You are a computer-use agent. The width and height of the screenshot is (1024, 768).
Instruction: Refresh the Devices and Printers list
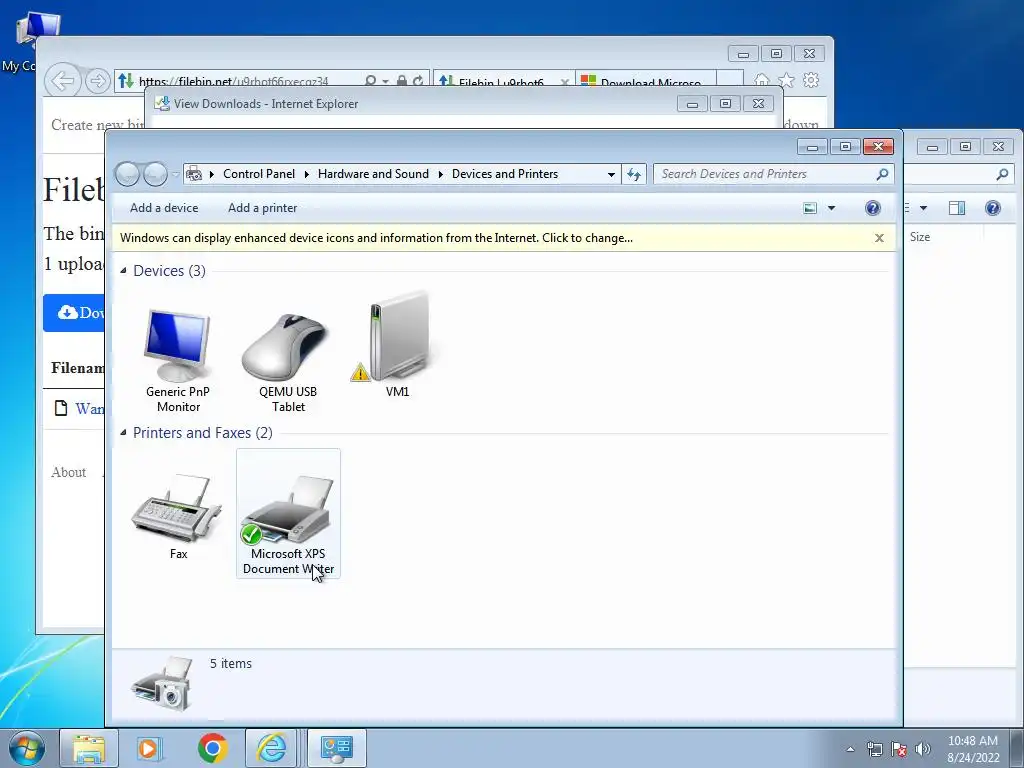pyautogui.click(x=633, y=174)
